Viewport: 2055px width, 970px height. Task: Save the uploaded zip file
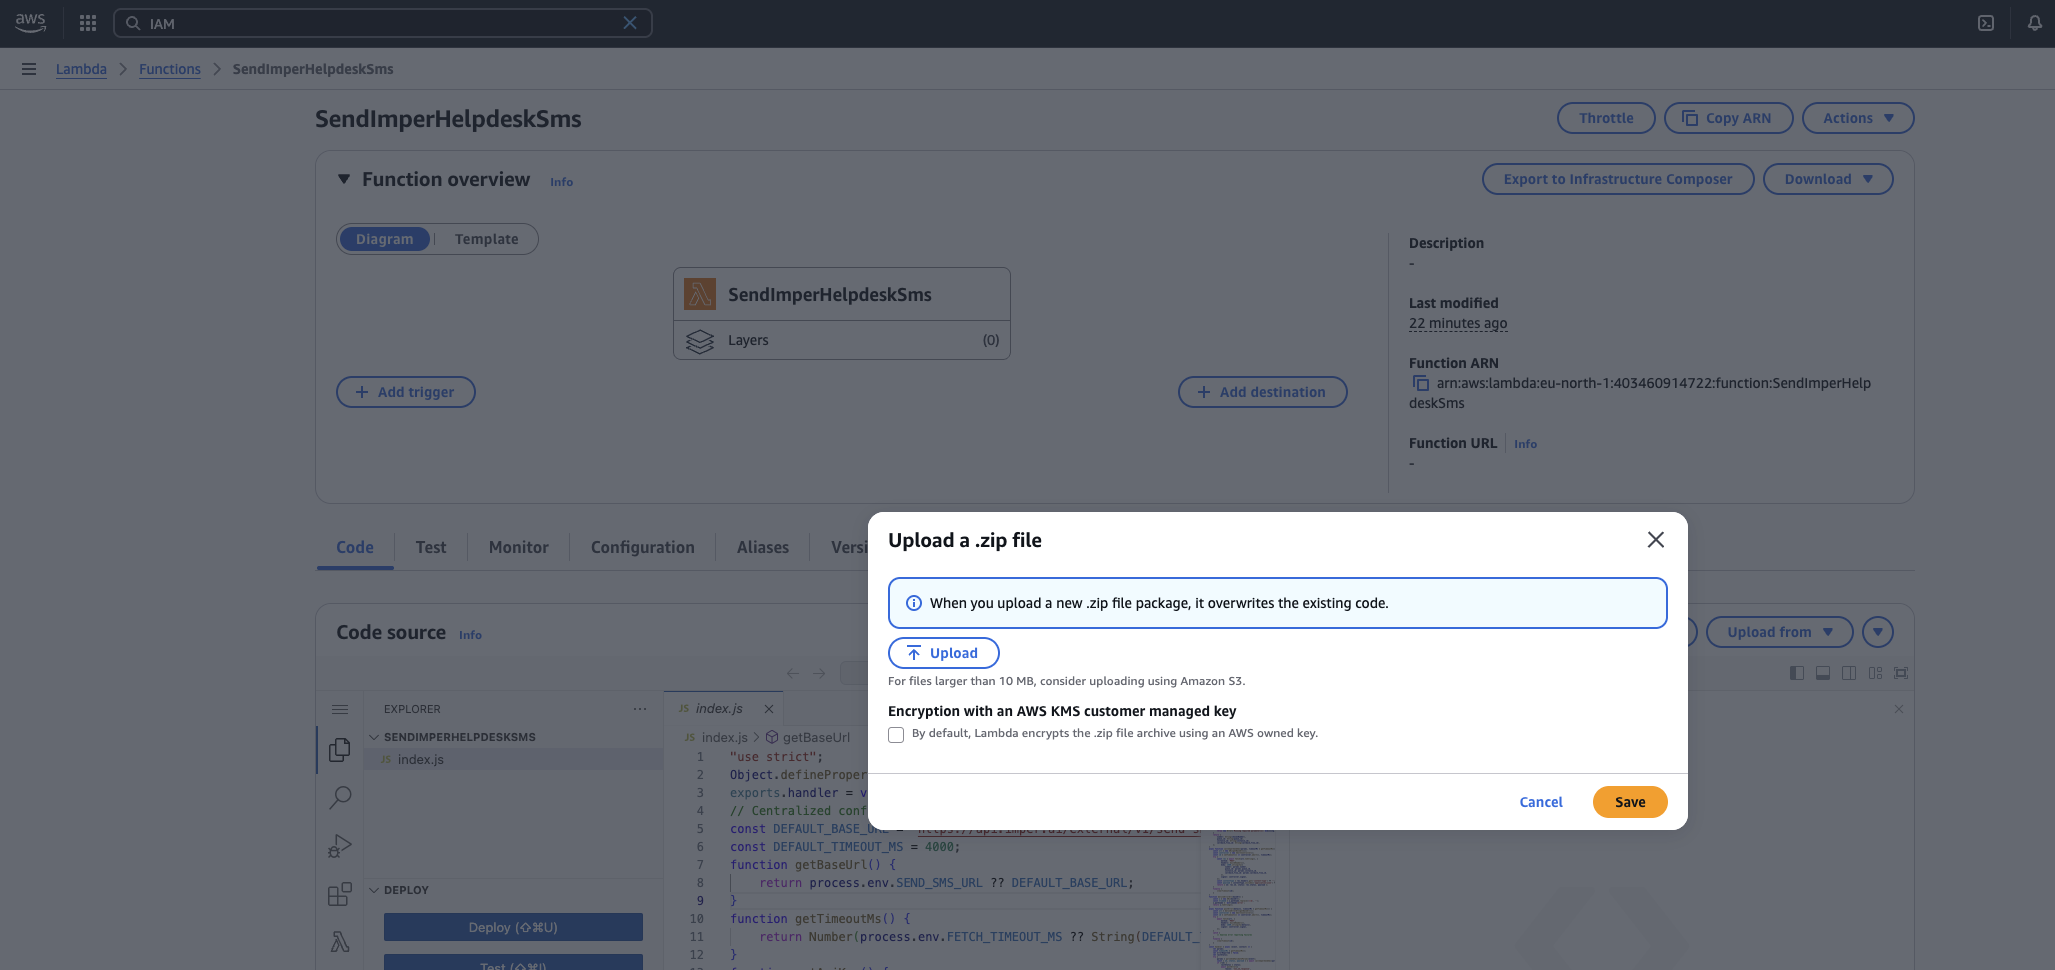click(1630, 802)
